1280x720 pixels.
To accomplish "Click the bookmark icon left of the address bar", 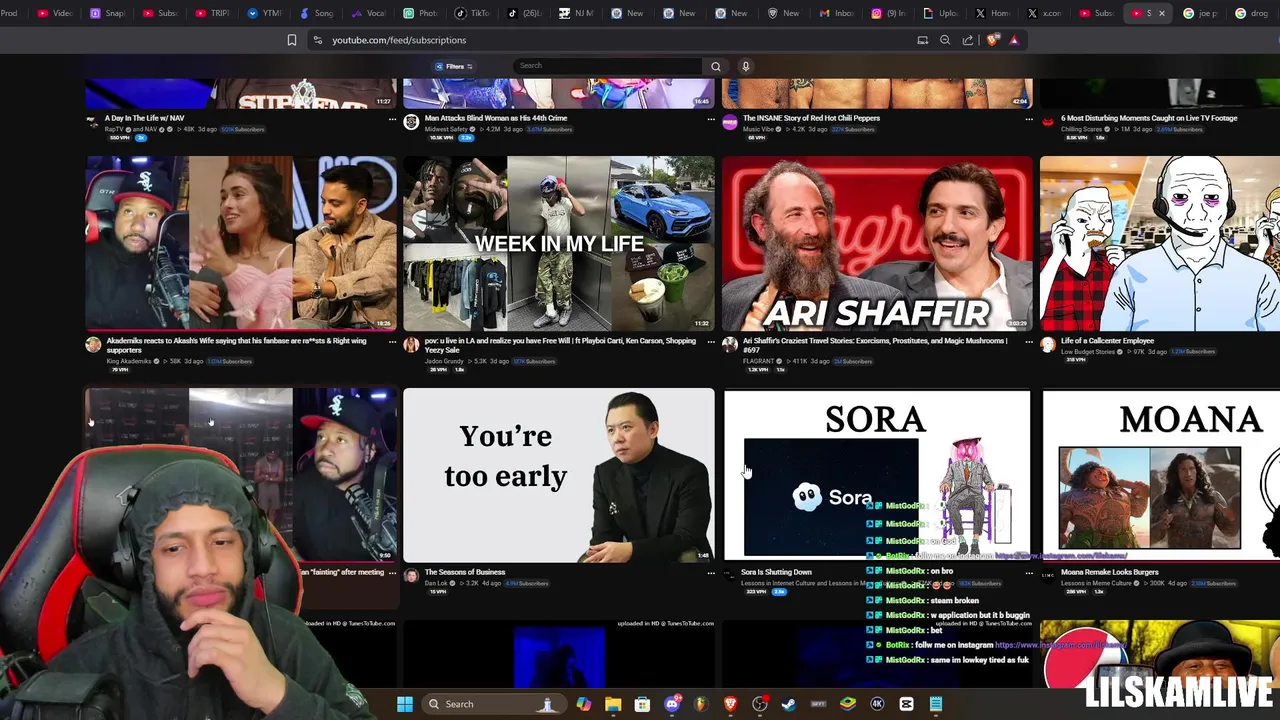I will (291, 40).
